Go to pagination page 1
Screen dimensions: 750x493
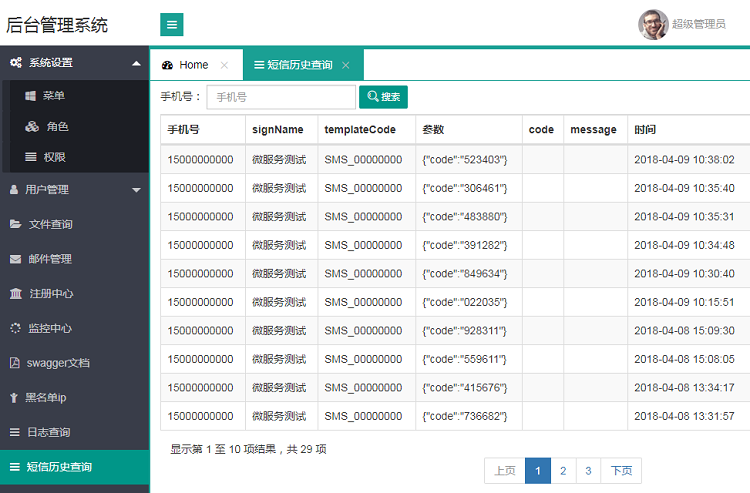tap(538, 471)
